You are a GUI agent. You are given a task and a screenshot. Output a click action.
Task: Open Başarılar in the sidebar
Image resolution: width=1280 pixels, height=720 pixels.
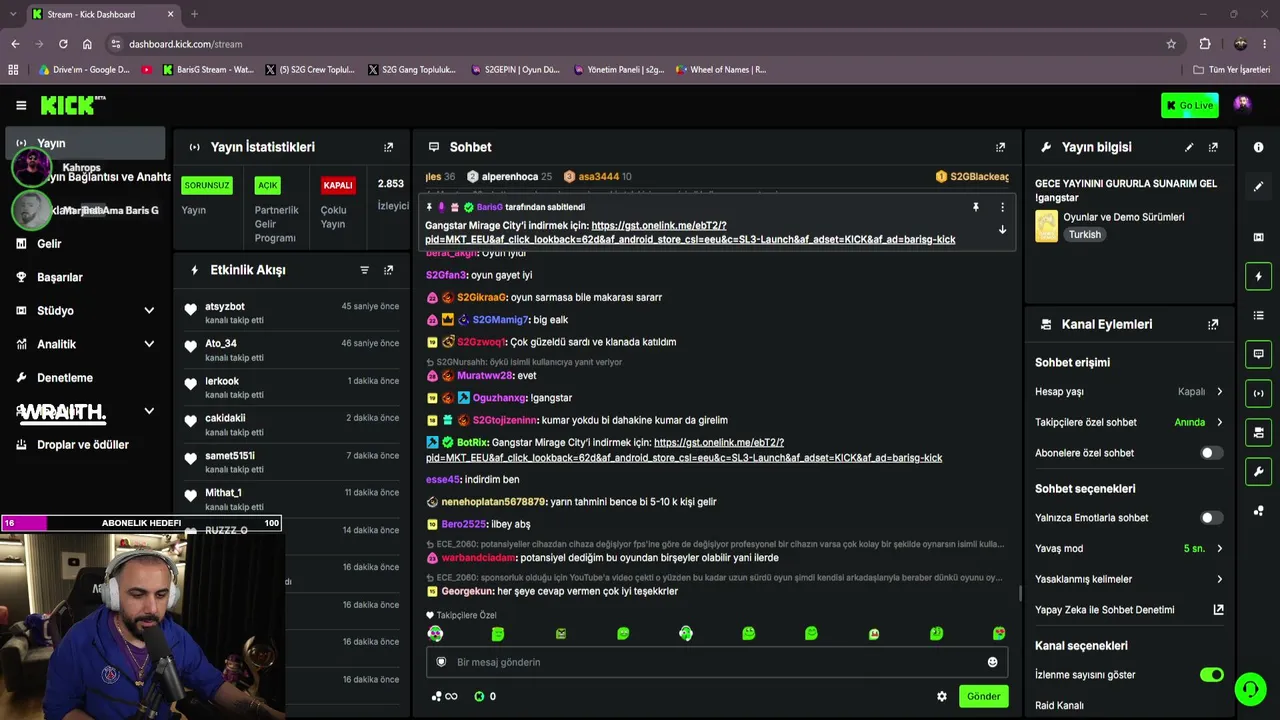coord(60,277)
